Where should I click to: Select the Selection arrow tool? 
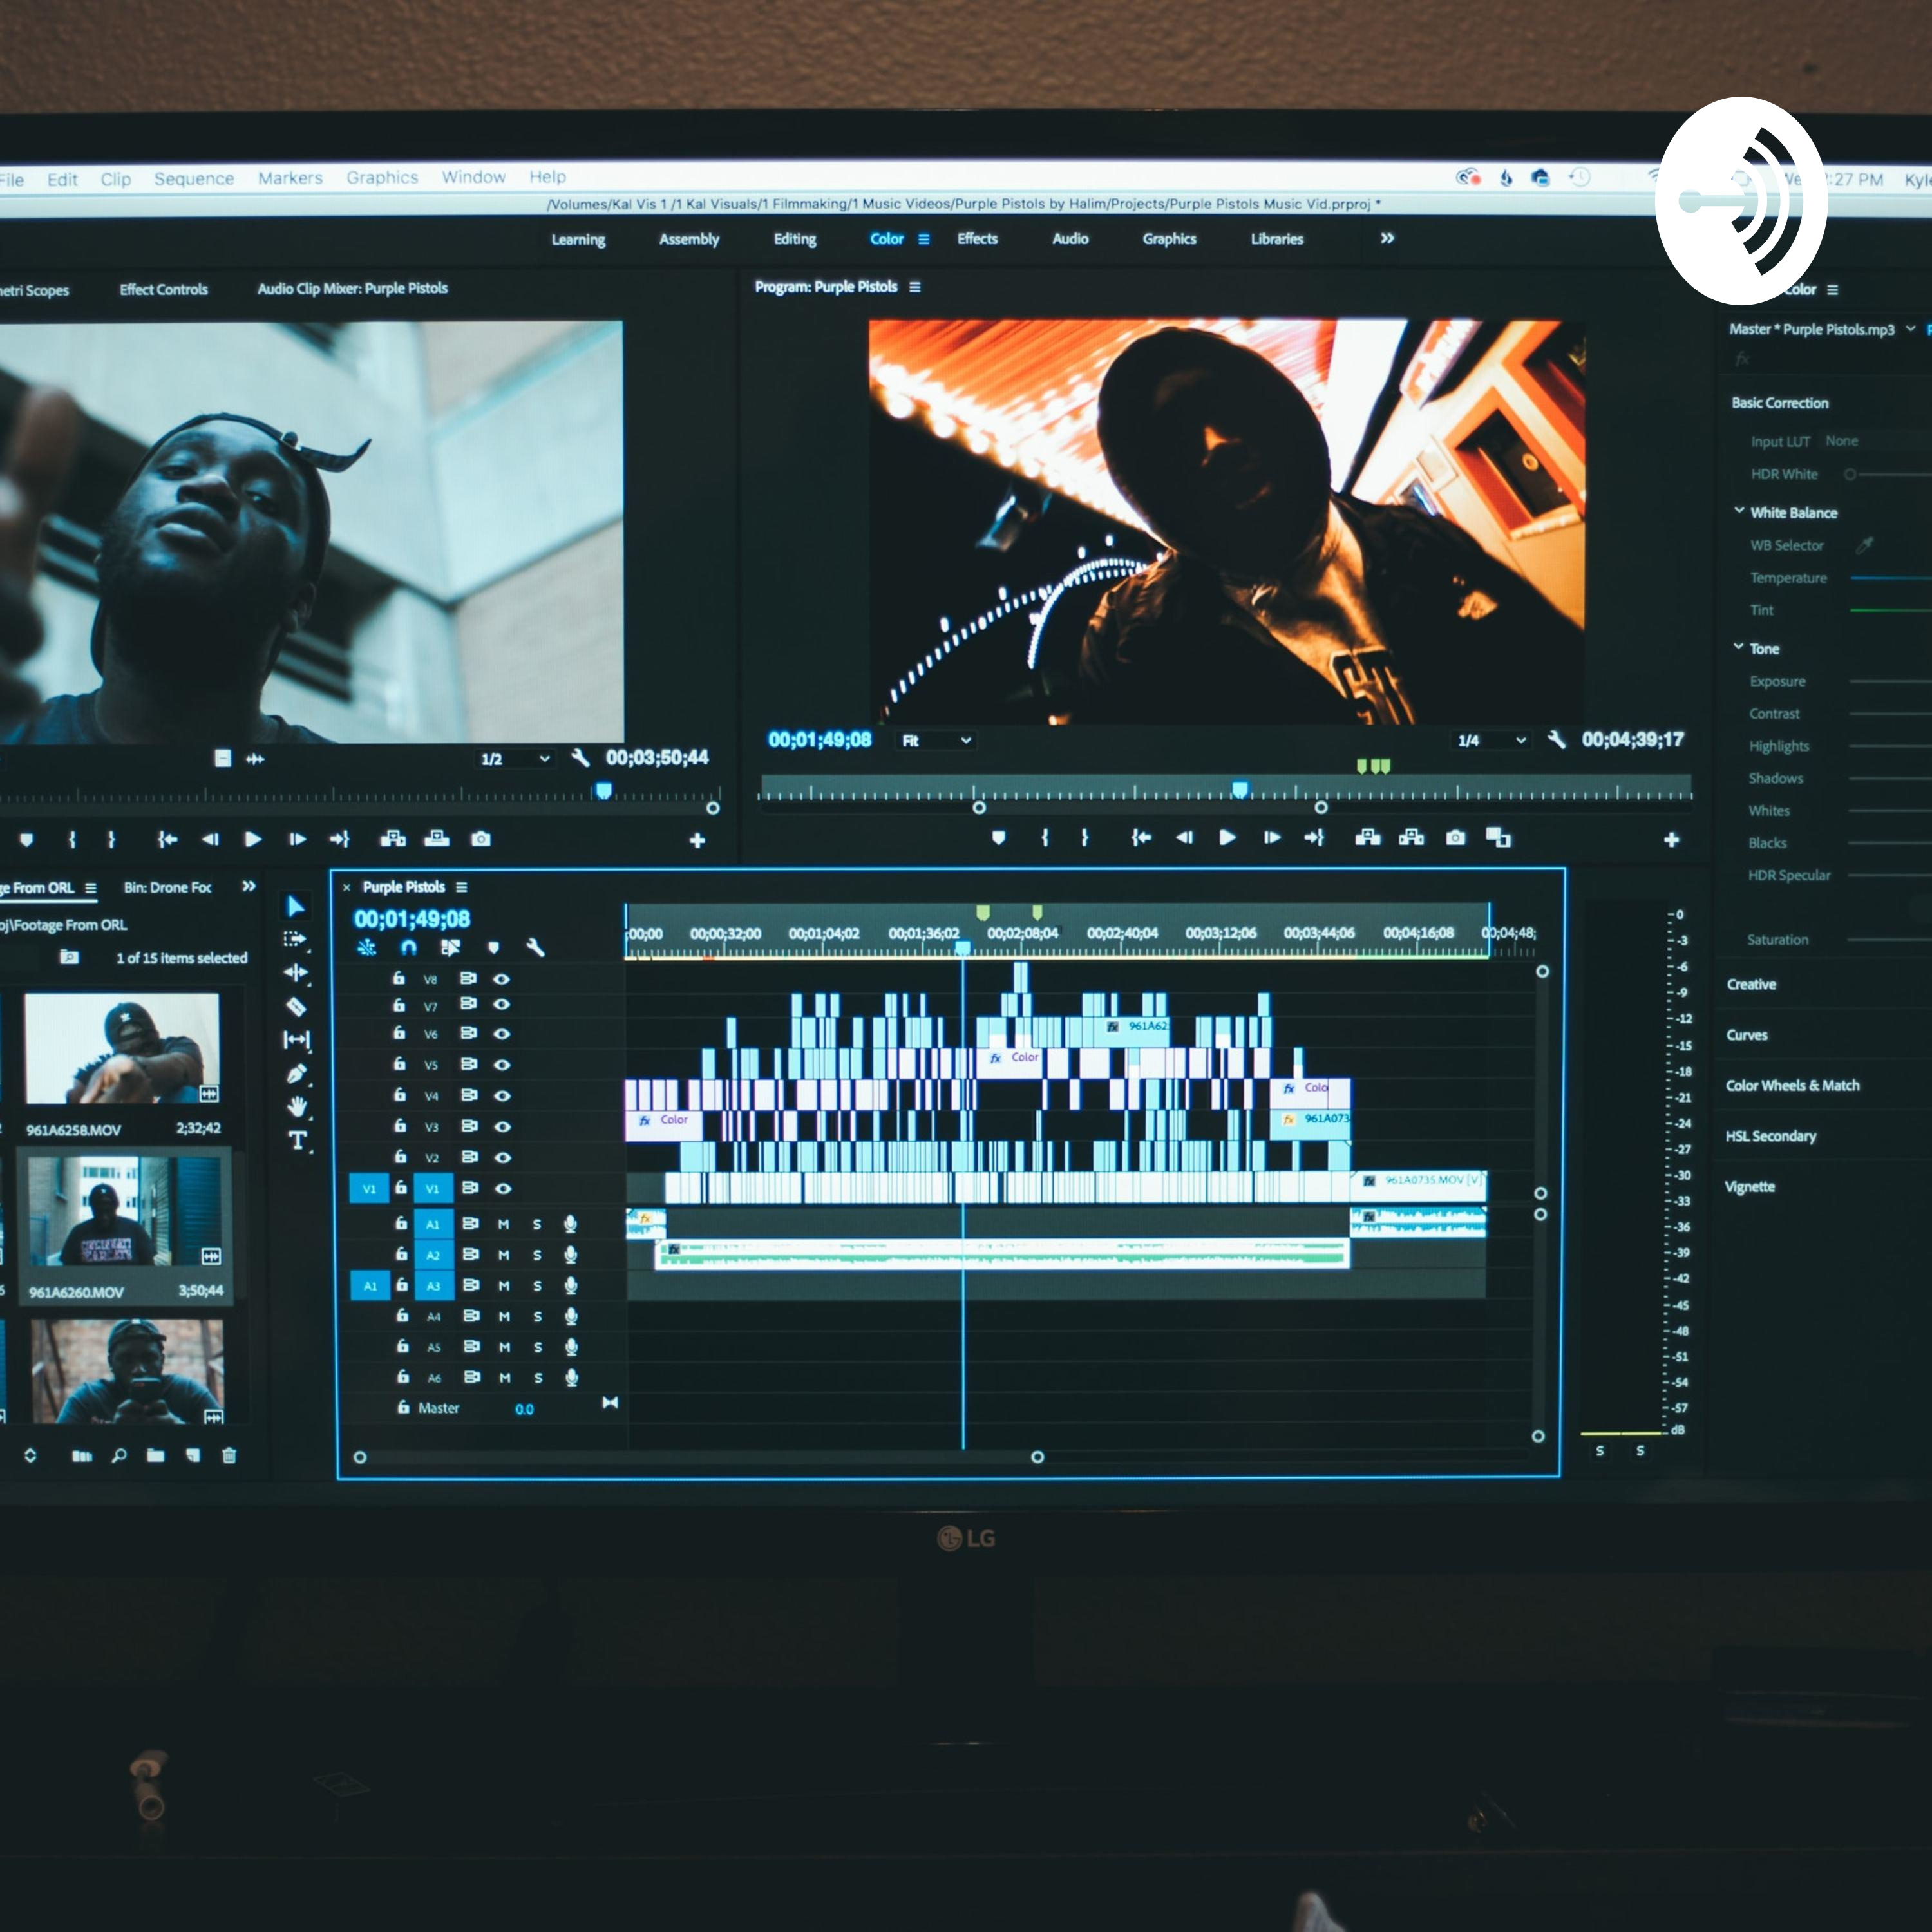(x=296, y=906)
